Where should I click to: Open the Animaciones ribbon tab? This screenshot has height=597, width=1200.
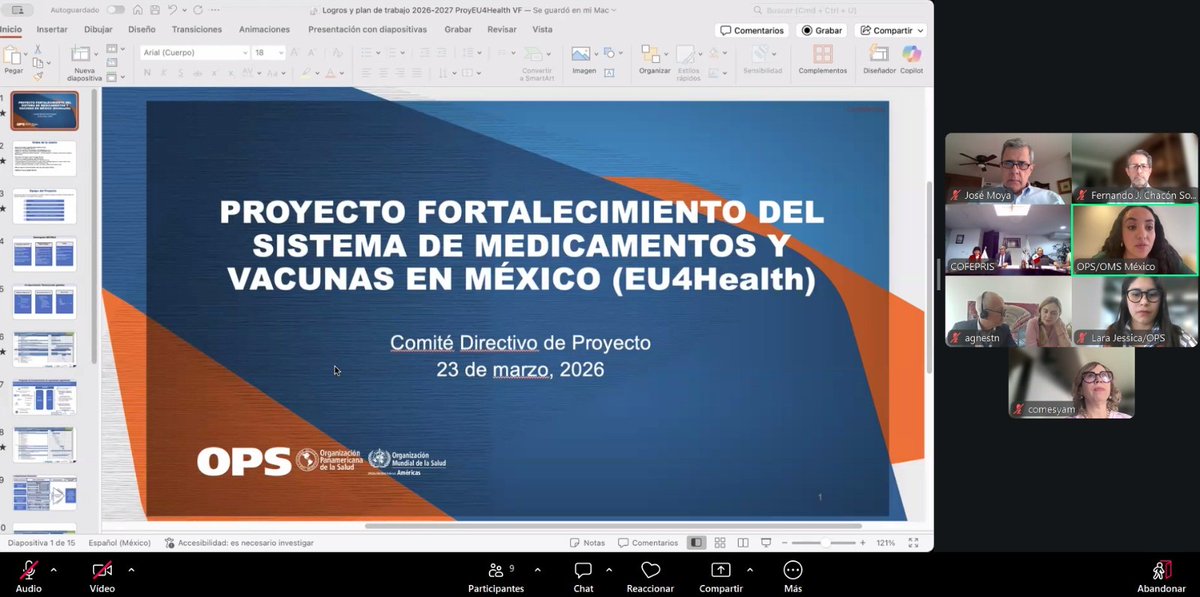click(264, 29)
